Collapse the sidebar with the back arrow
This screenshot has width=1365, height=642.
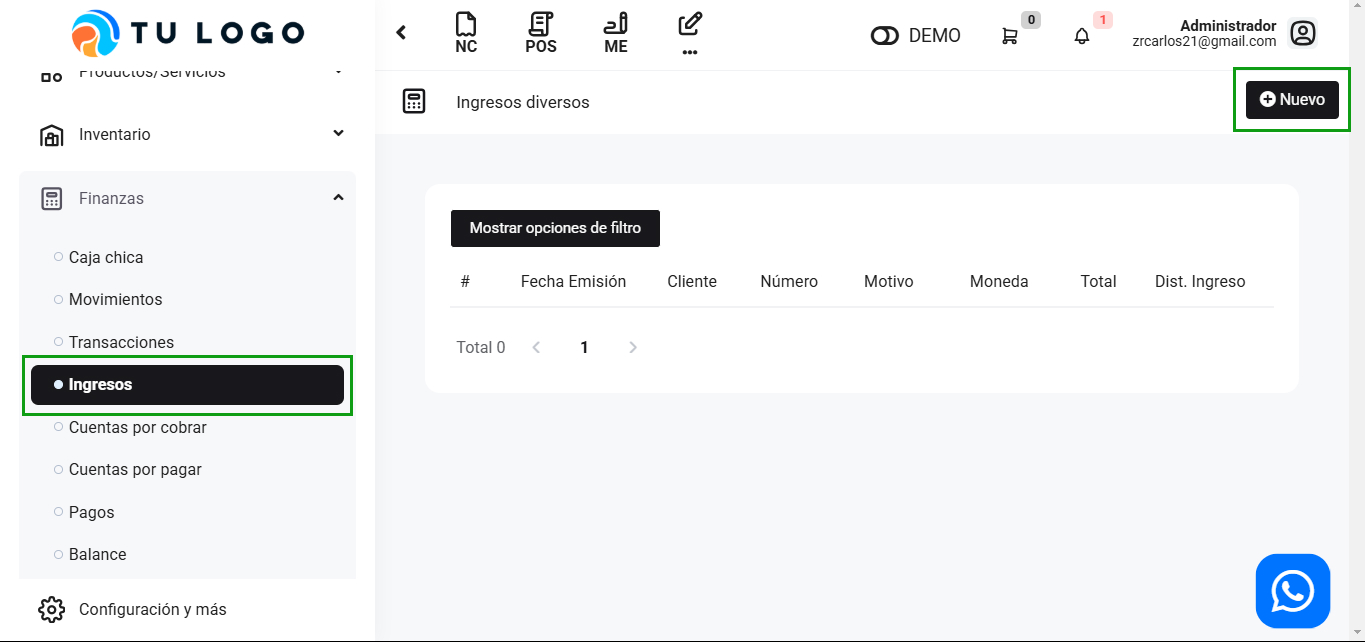401,33
